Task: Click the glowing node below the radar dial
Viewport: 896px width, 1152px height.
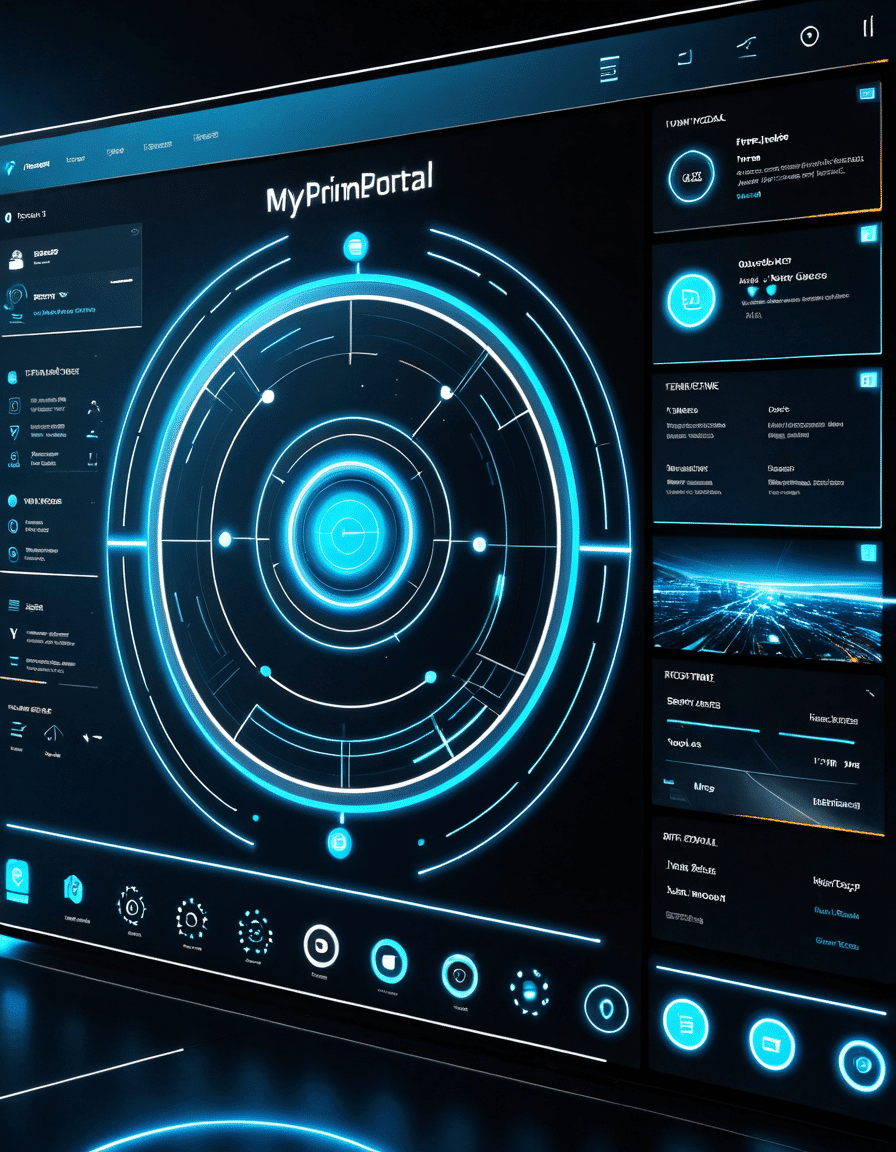Action: 339,842
